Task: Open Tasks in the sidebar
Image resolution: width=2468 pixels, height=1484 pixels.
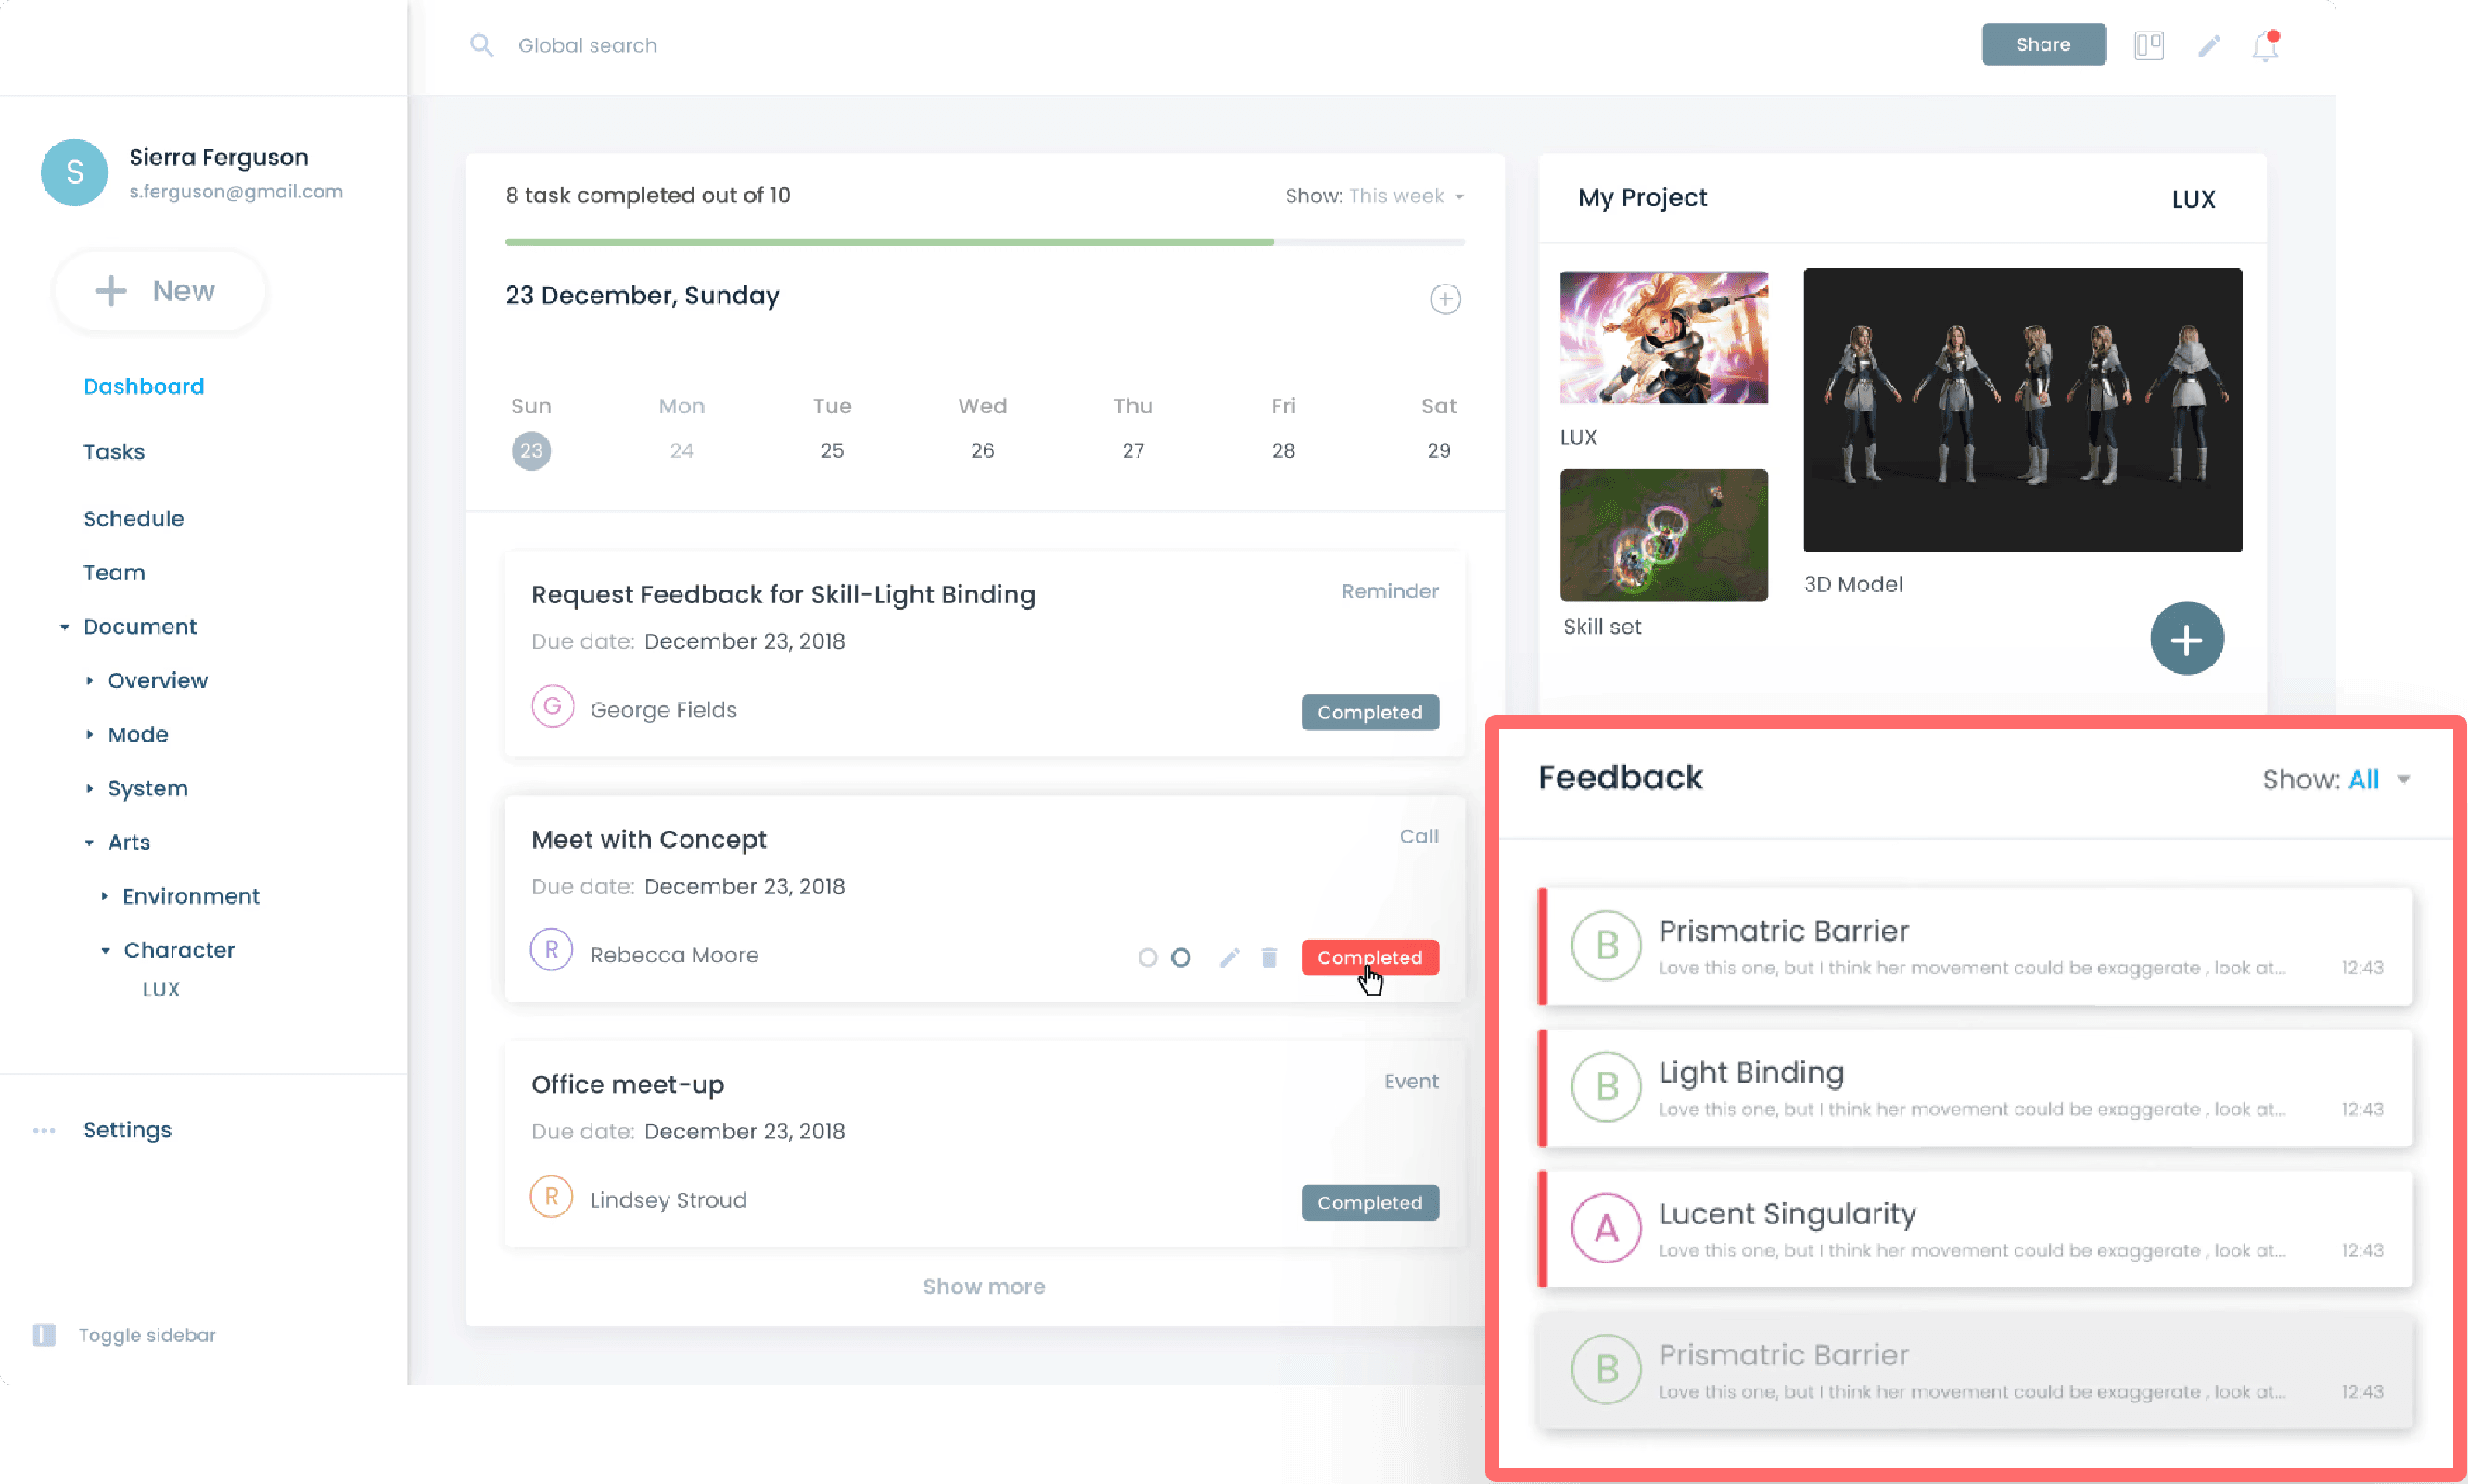Action: 114,451
